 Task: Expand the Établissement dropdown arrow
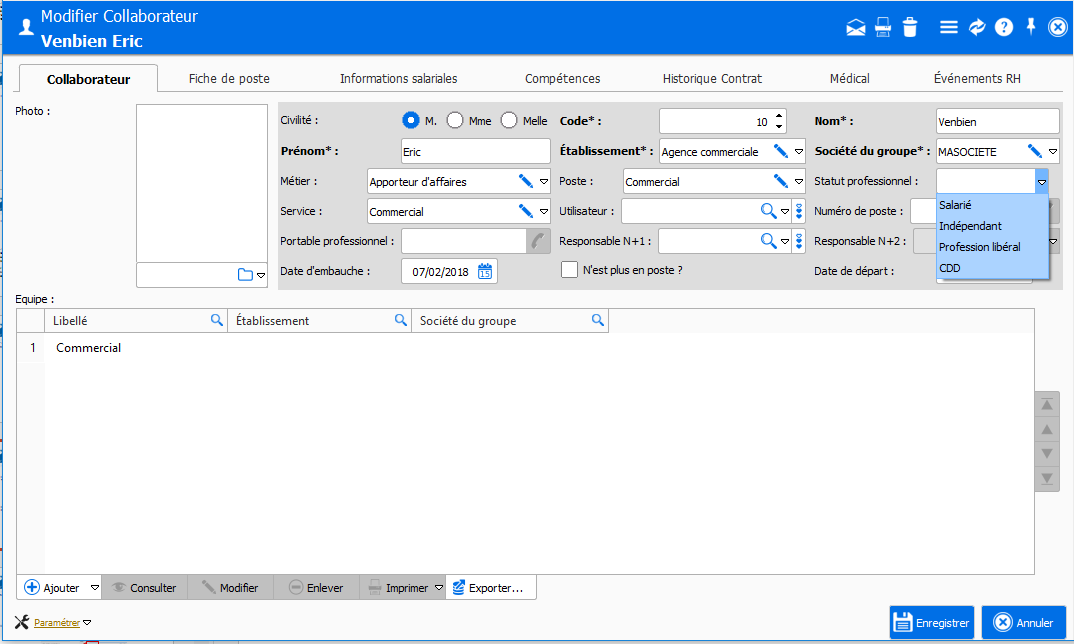(799, 152)
